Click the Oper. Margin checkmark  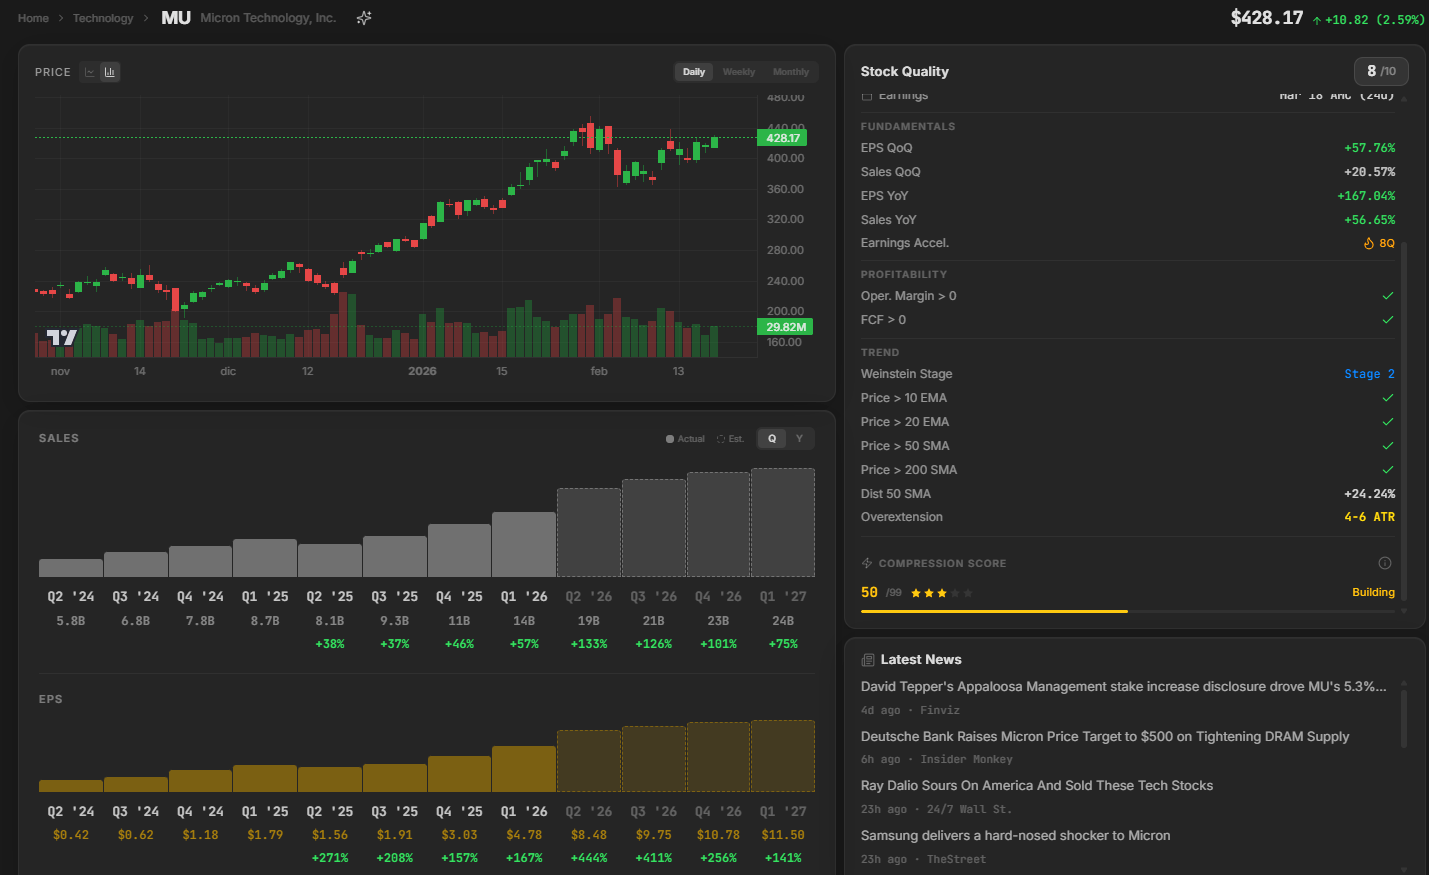(x=1388, y=296)
